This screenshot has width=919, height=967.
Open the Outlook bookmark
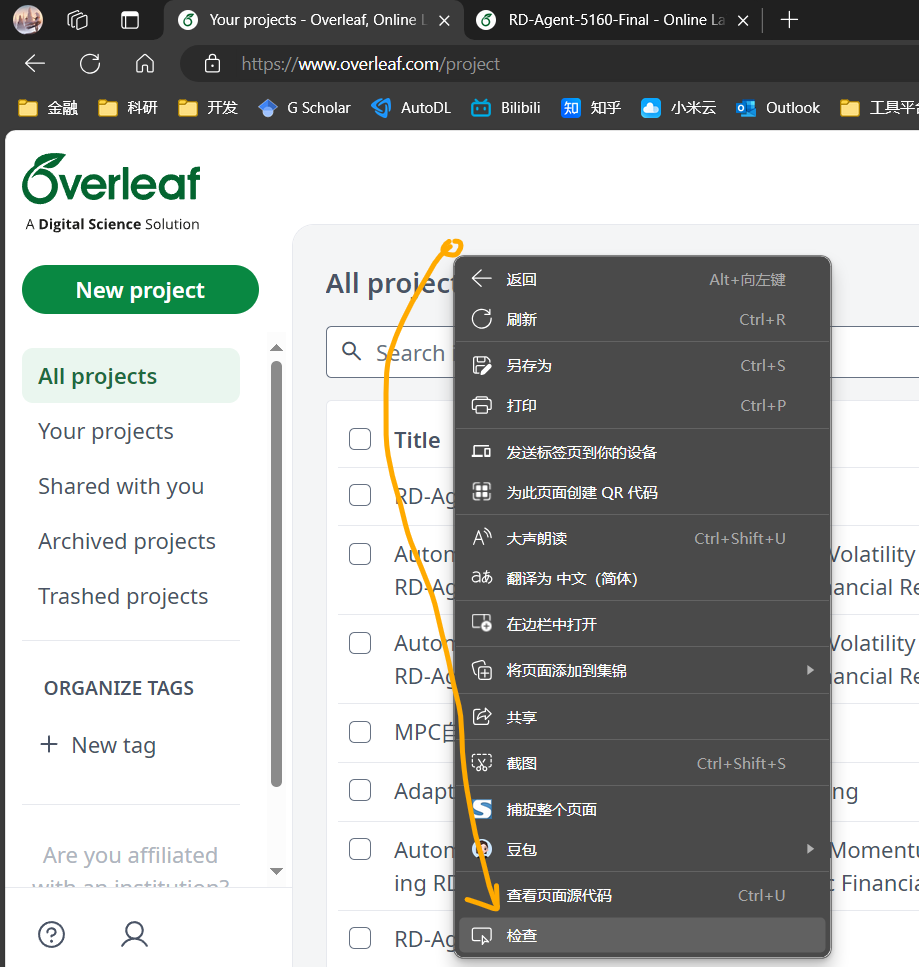(778, 108)
